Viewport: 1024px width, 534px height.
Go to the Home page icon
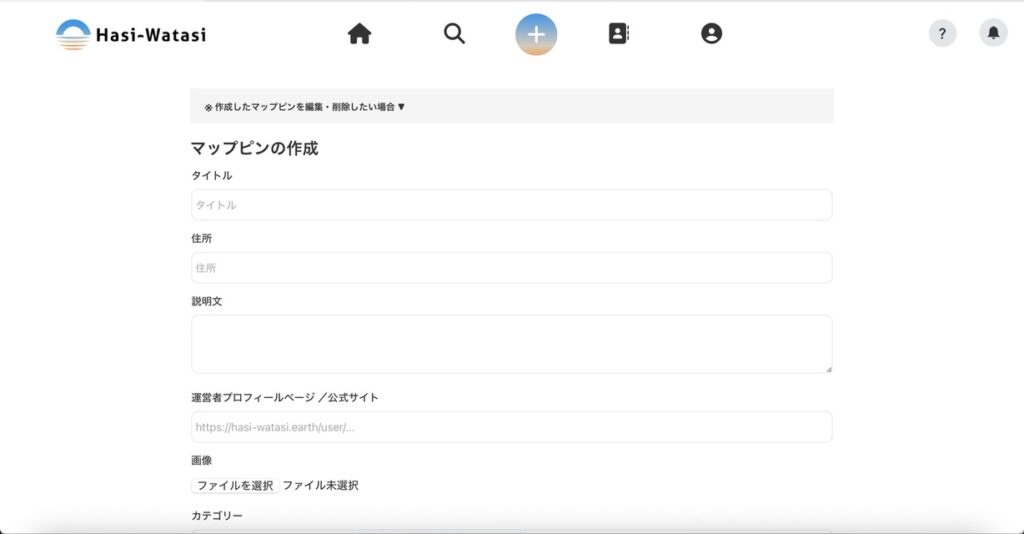[359, 34]
